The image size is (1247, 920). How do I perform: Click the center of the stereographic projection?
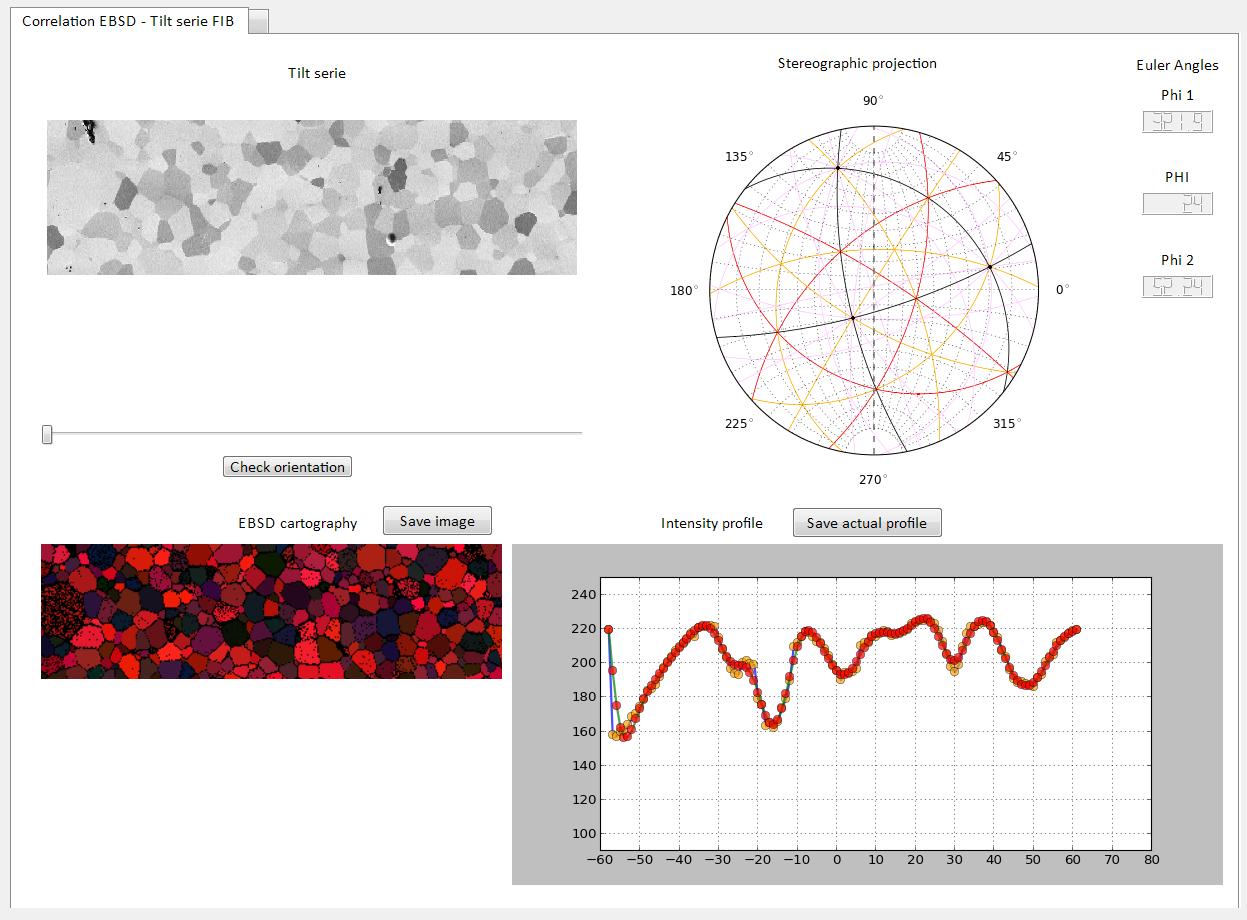point(874,288)
